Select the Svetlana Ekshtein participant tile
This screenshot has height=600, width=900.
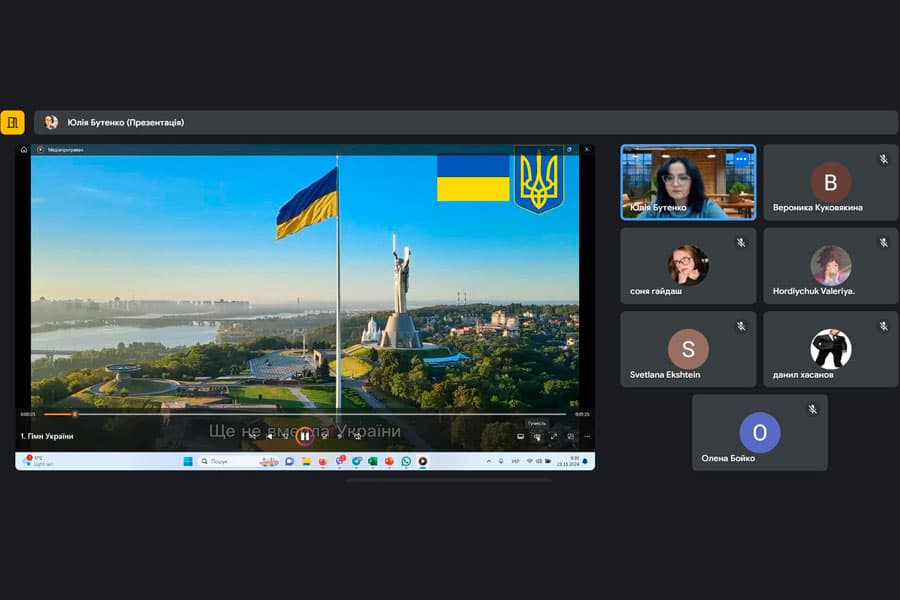tap(688, 349)
